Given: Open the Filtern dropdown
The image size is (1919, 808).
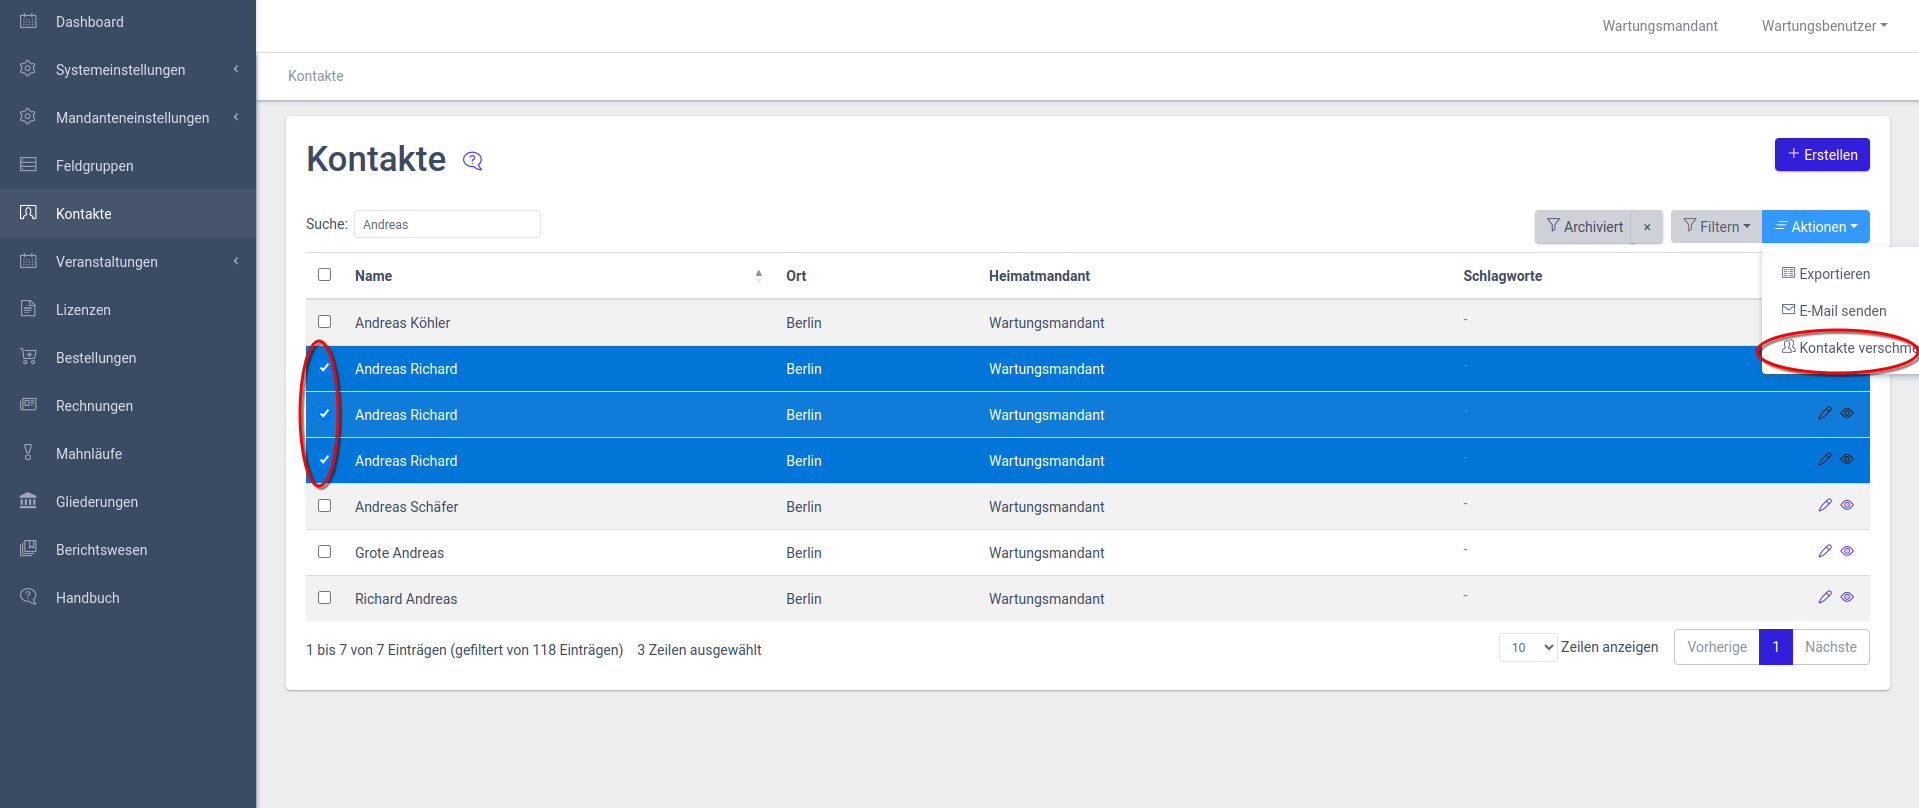Looking at the screenshot, I should 1716,227.
